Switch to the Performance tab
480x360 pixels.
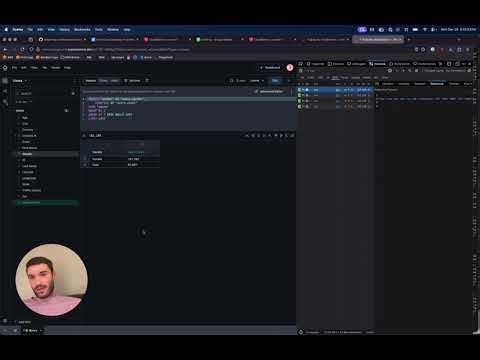tap(424, 64)
